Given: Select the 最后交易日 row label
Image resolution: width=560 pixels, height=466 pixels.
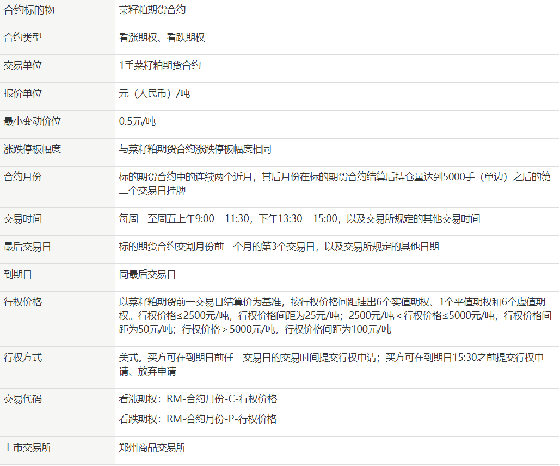Looking at the screenshot, I should [x=27, y=246].
